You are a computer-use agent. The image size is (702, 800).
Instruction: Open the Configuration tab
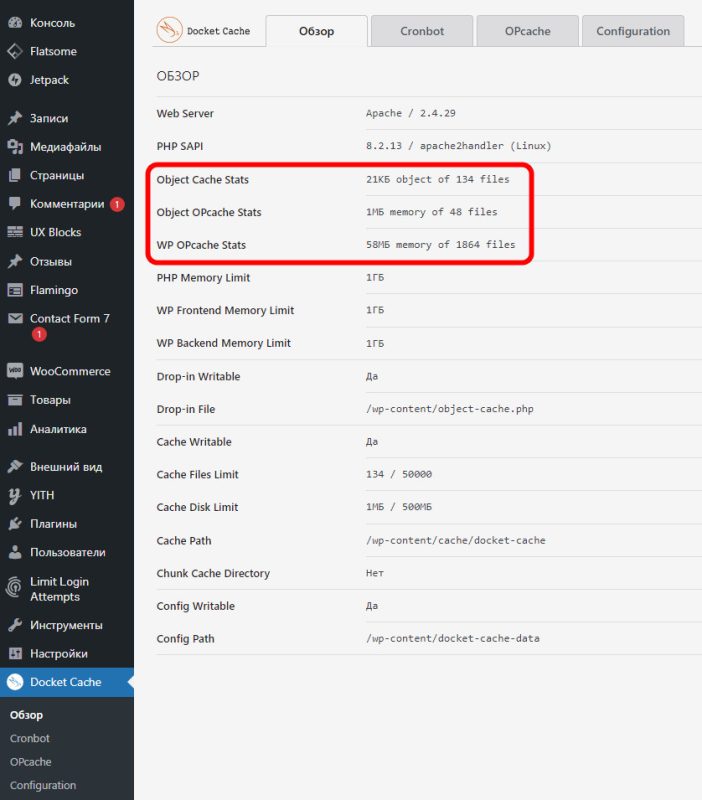pos(633,31)
